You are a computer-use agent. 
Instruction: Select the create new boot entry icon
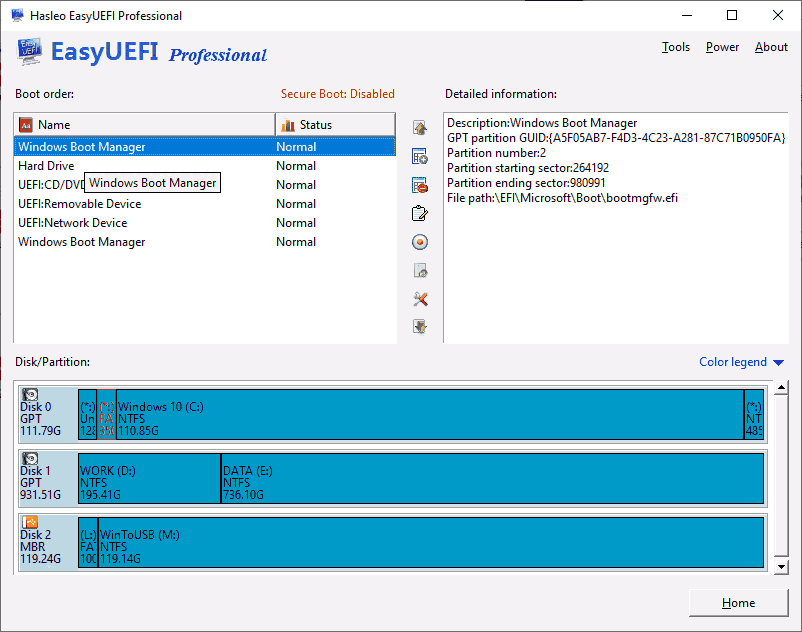point(420,156)
